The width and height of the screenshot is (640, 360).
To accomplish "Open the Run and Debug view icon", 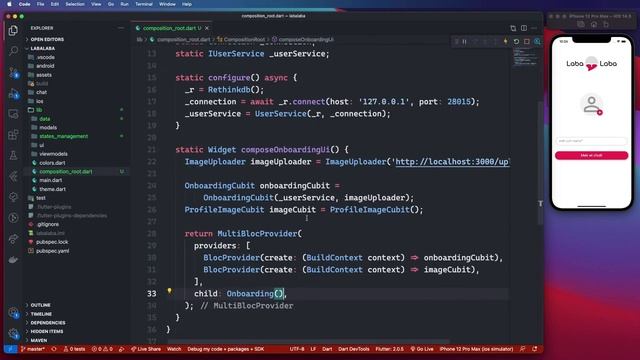I will click(13, 94).
